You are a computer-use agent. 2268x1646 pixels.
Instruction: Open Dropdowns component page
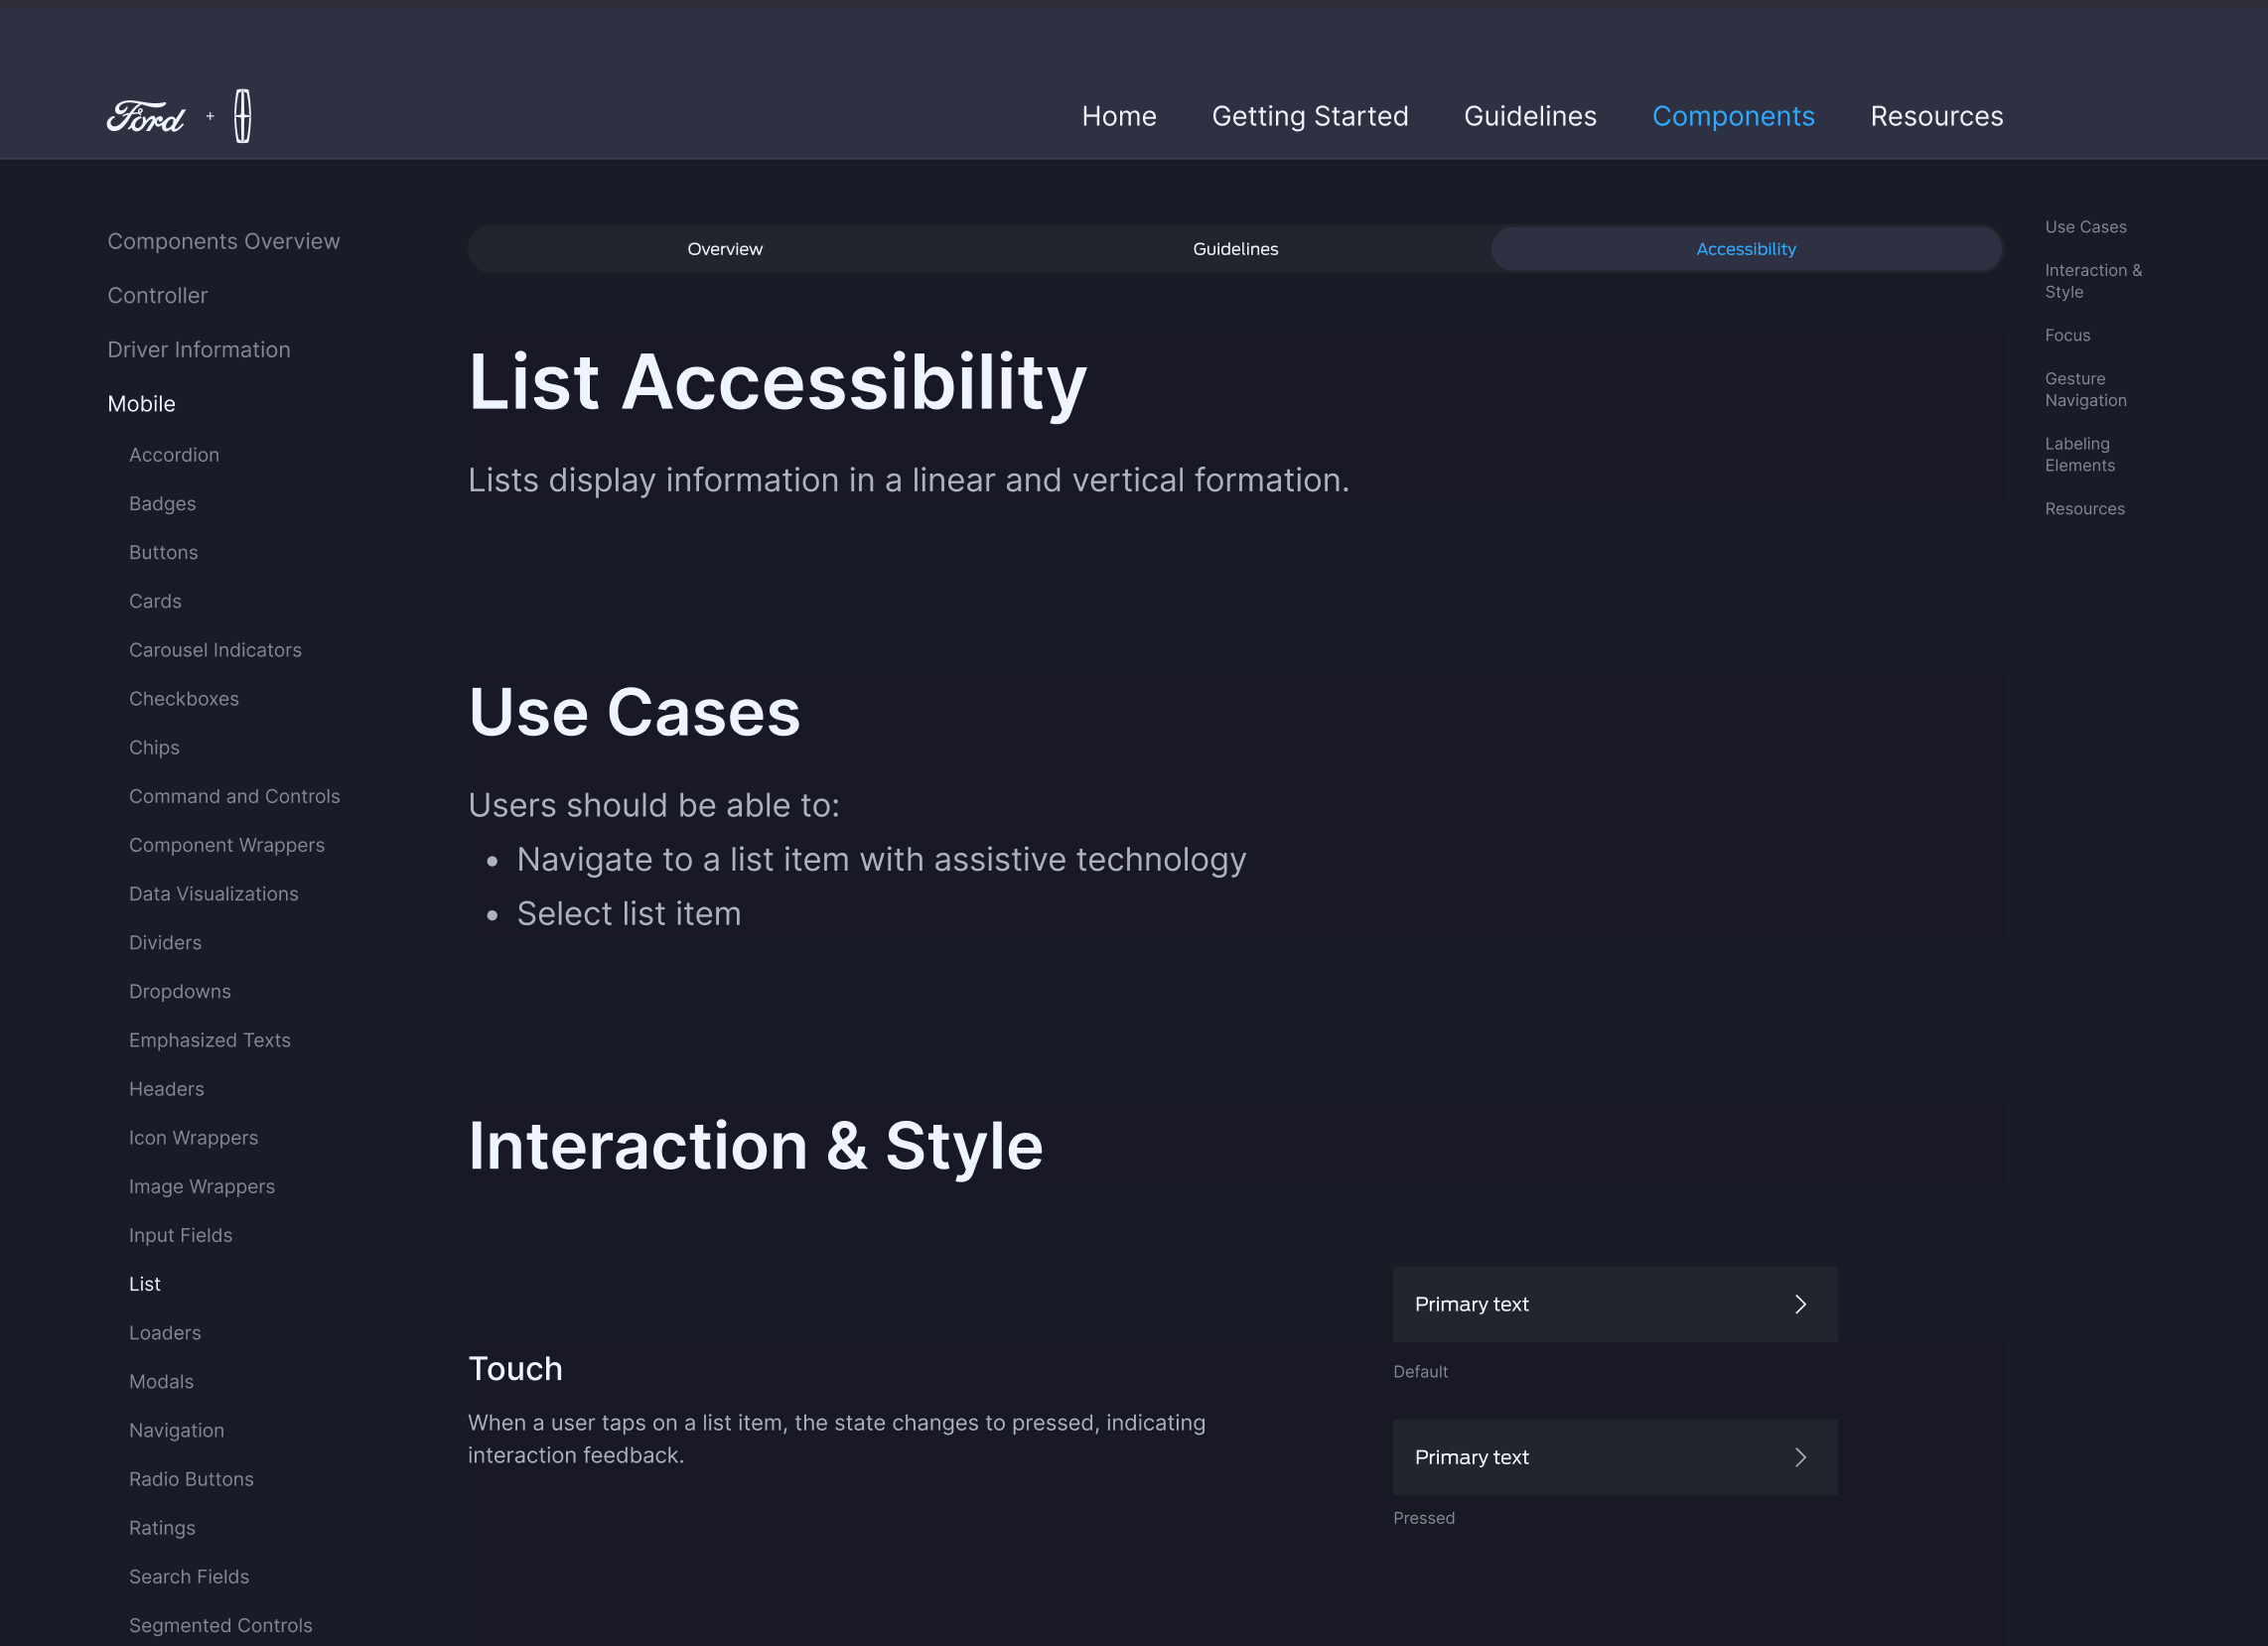tap(180, 992)
